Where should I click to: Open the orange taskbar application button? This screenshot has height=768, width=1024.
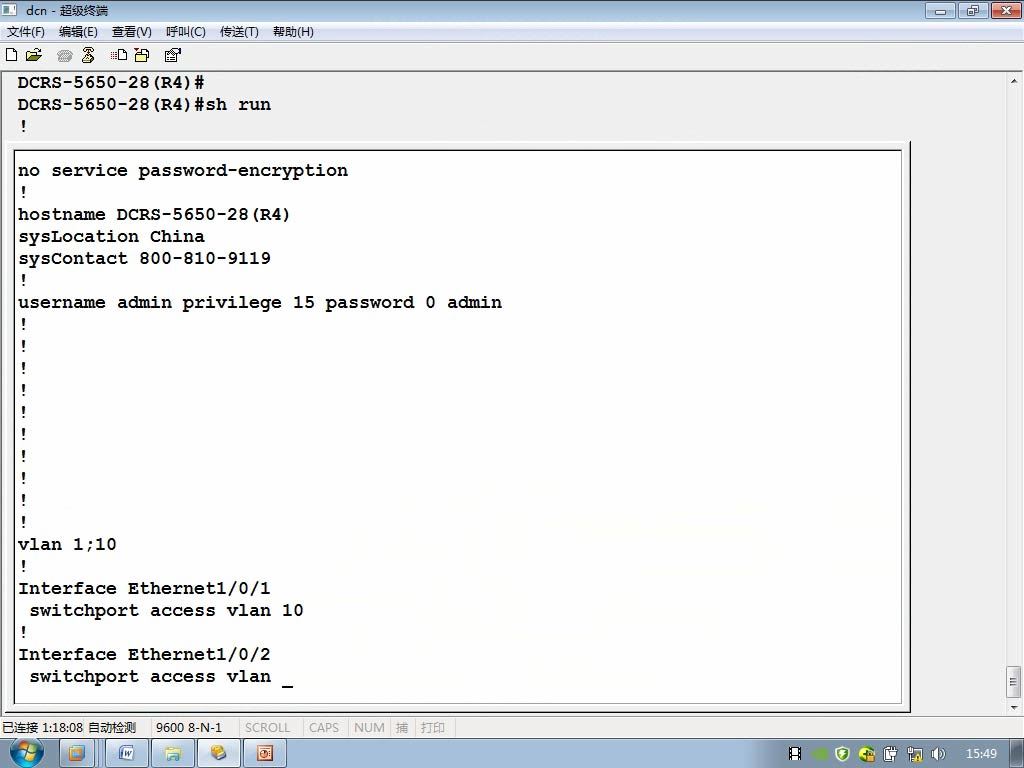coord(77,753)
